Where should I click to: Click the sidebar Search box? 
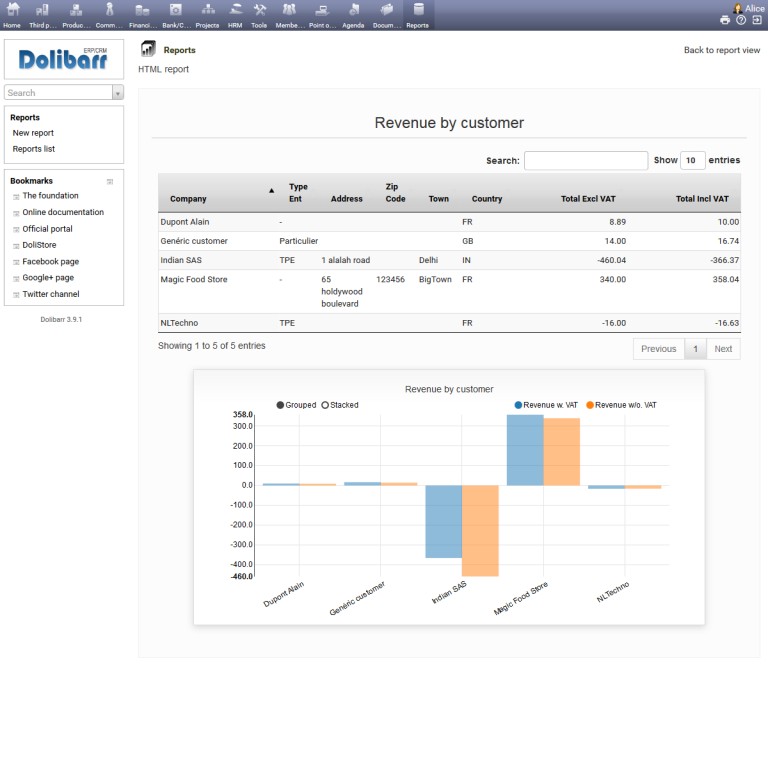click(x=58, y=93)
